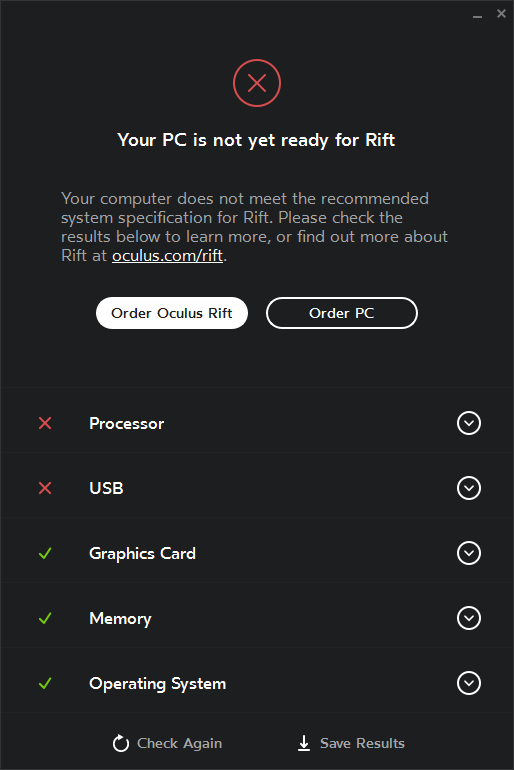Click the circular refresh icon for Check Again
Screen dimensions: 514x770
[120, 743]
